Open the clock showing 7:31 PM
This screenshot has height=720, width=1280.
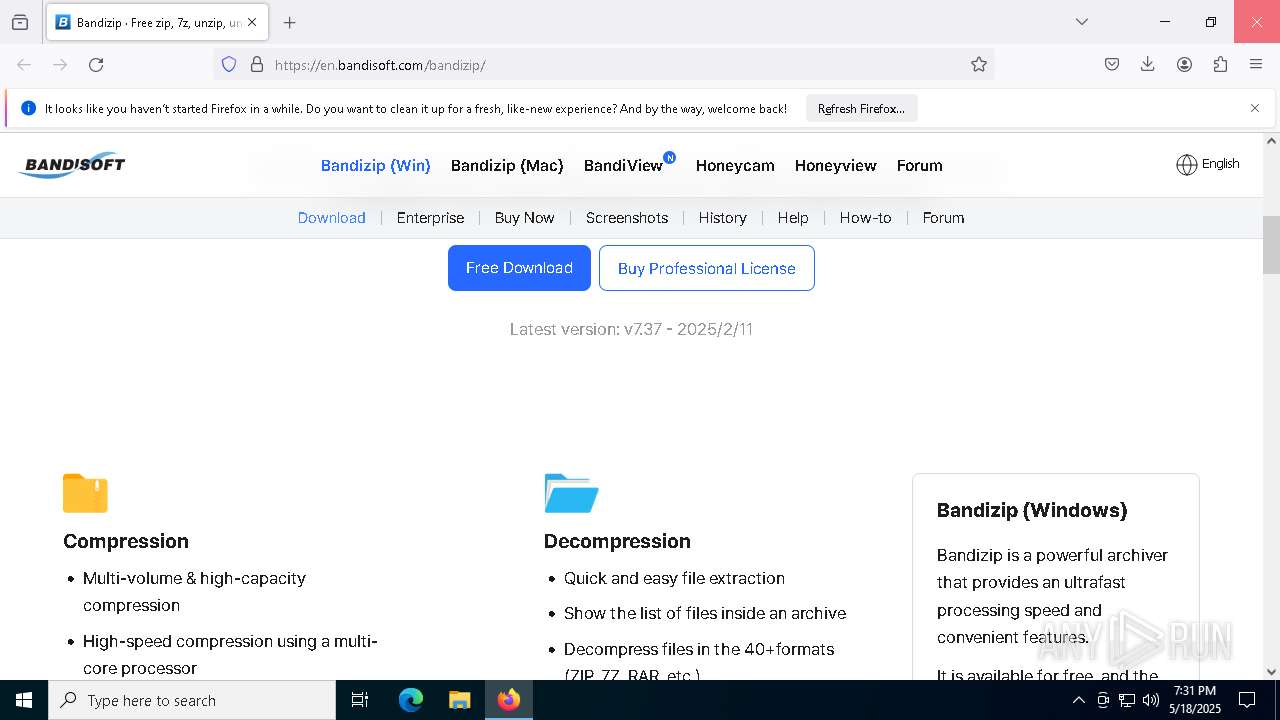1195,700
